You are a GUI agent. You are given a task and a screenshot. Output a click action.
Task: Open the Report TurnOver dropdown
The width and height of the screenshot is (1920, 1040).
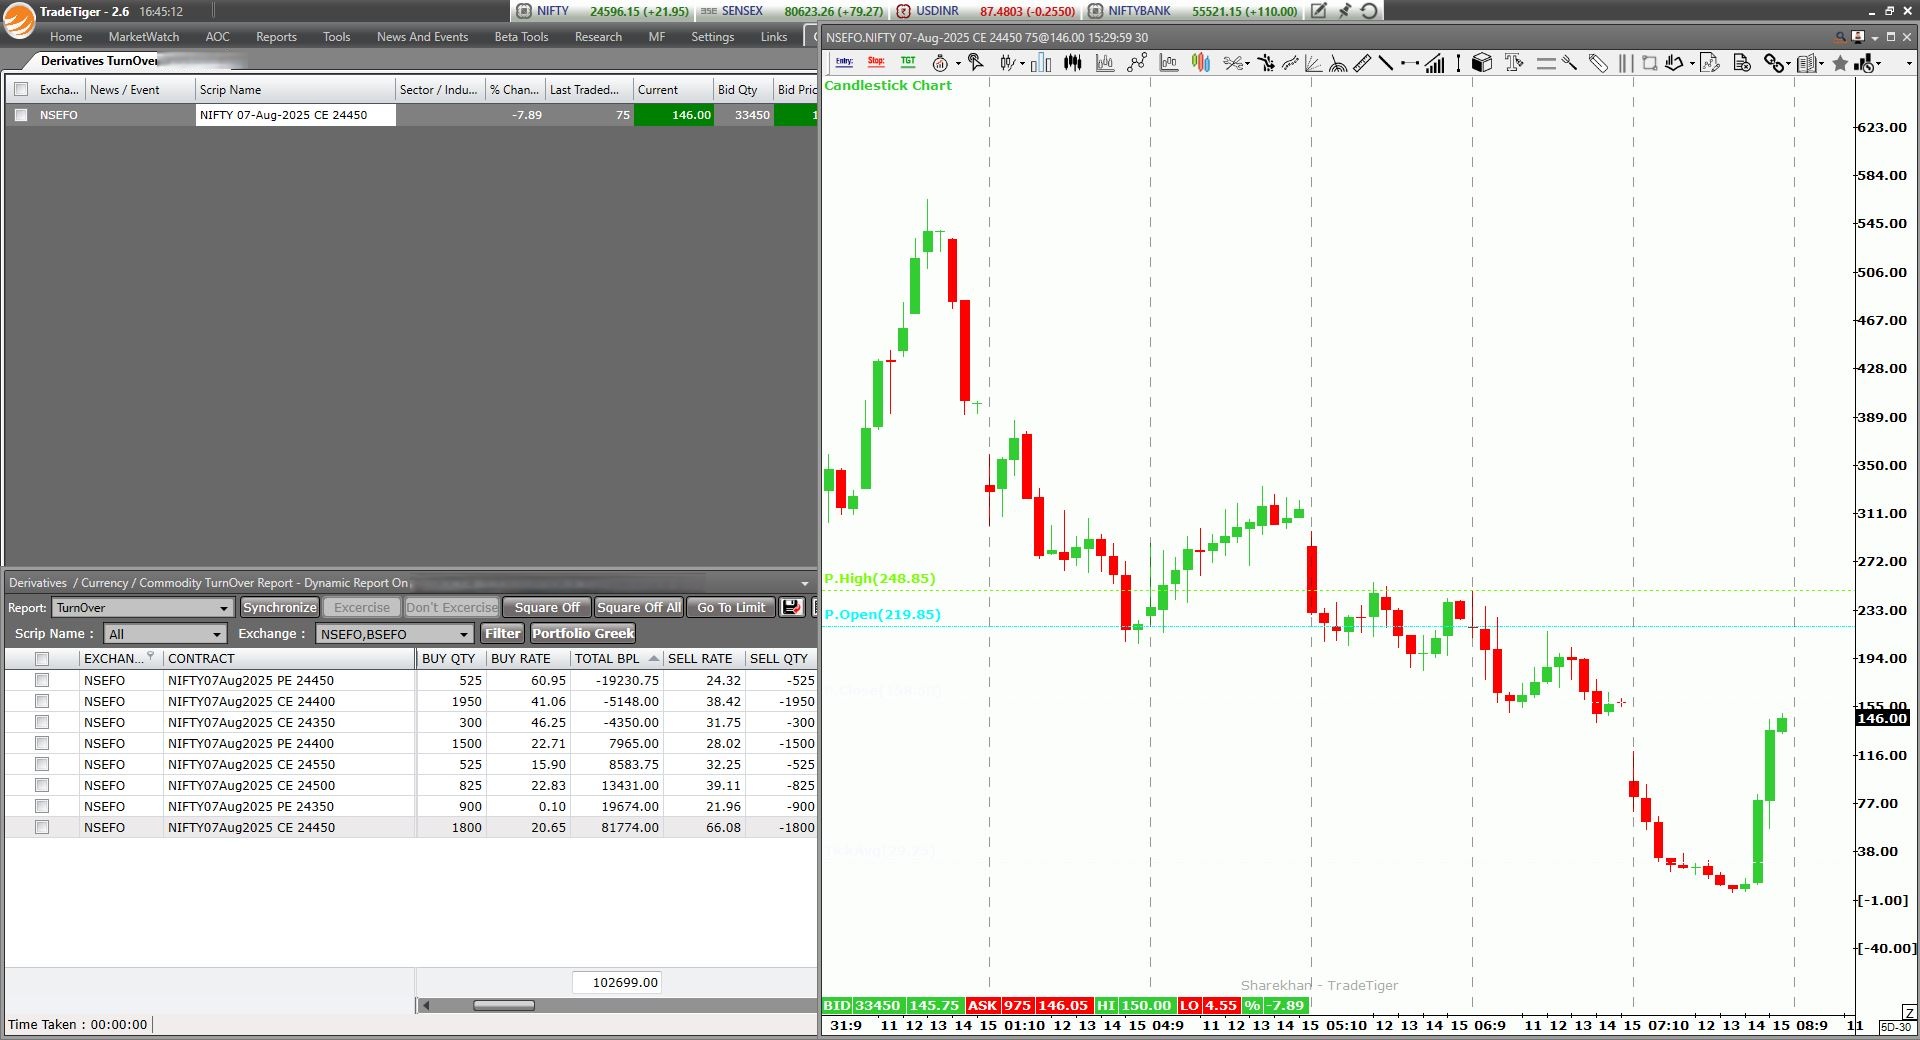[143, 607]
